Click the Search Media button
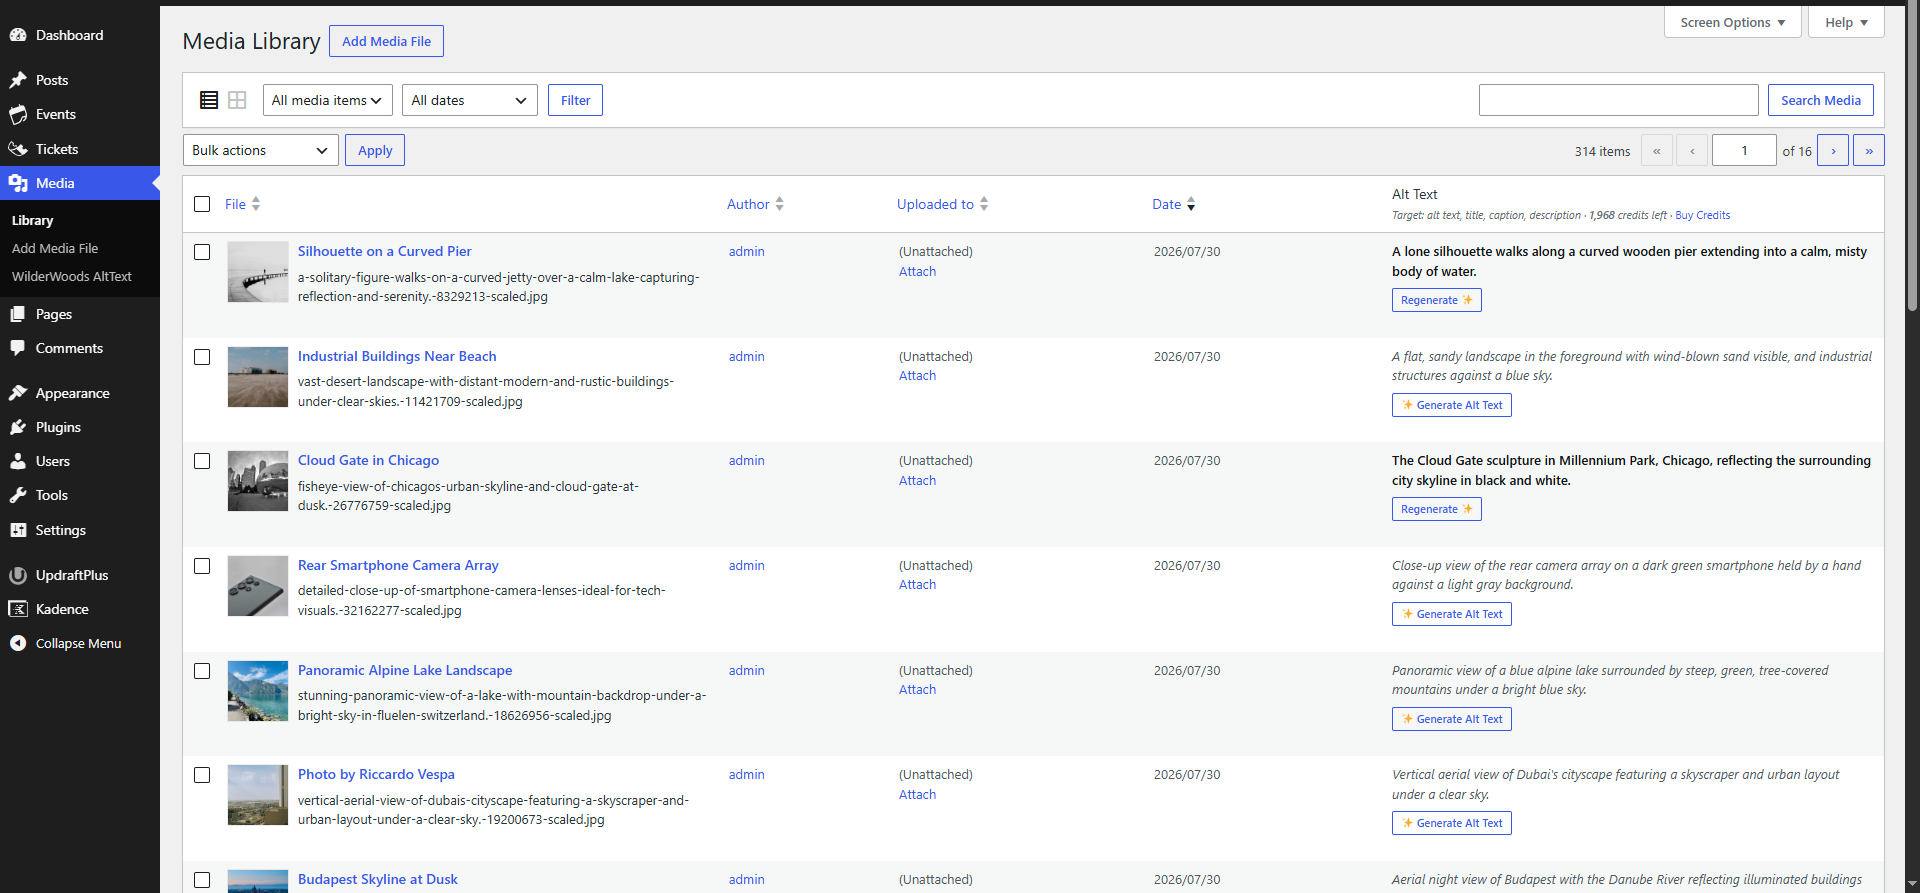Image resolution: width=1920 pixels, height=893 pixels. click(1821, 100)
